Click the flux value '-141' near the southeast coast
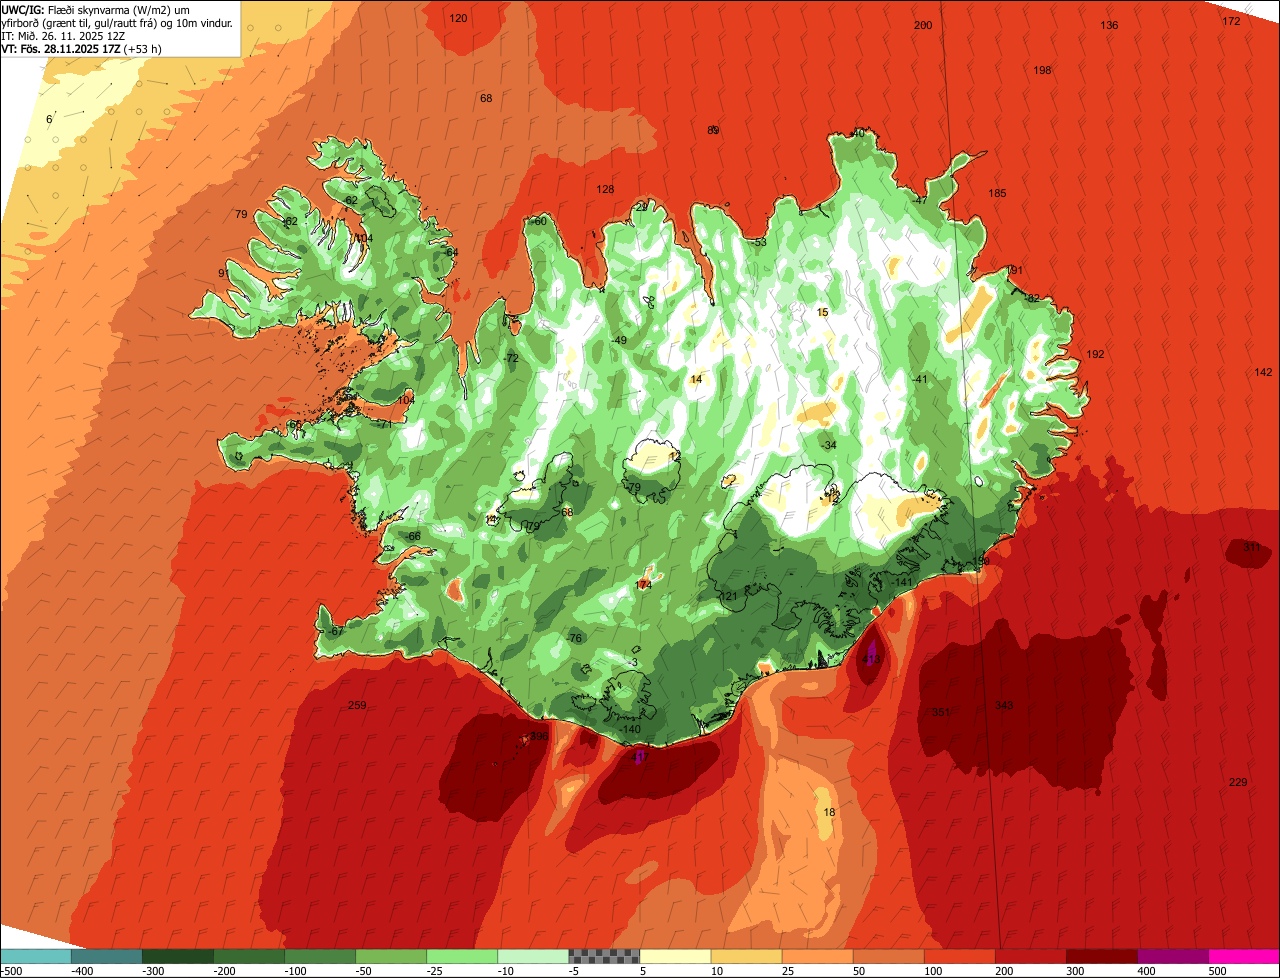 902,582
